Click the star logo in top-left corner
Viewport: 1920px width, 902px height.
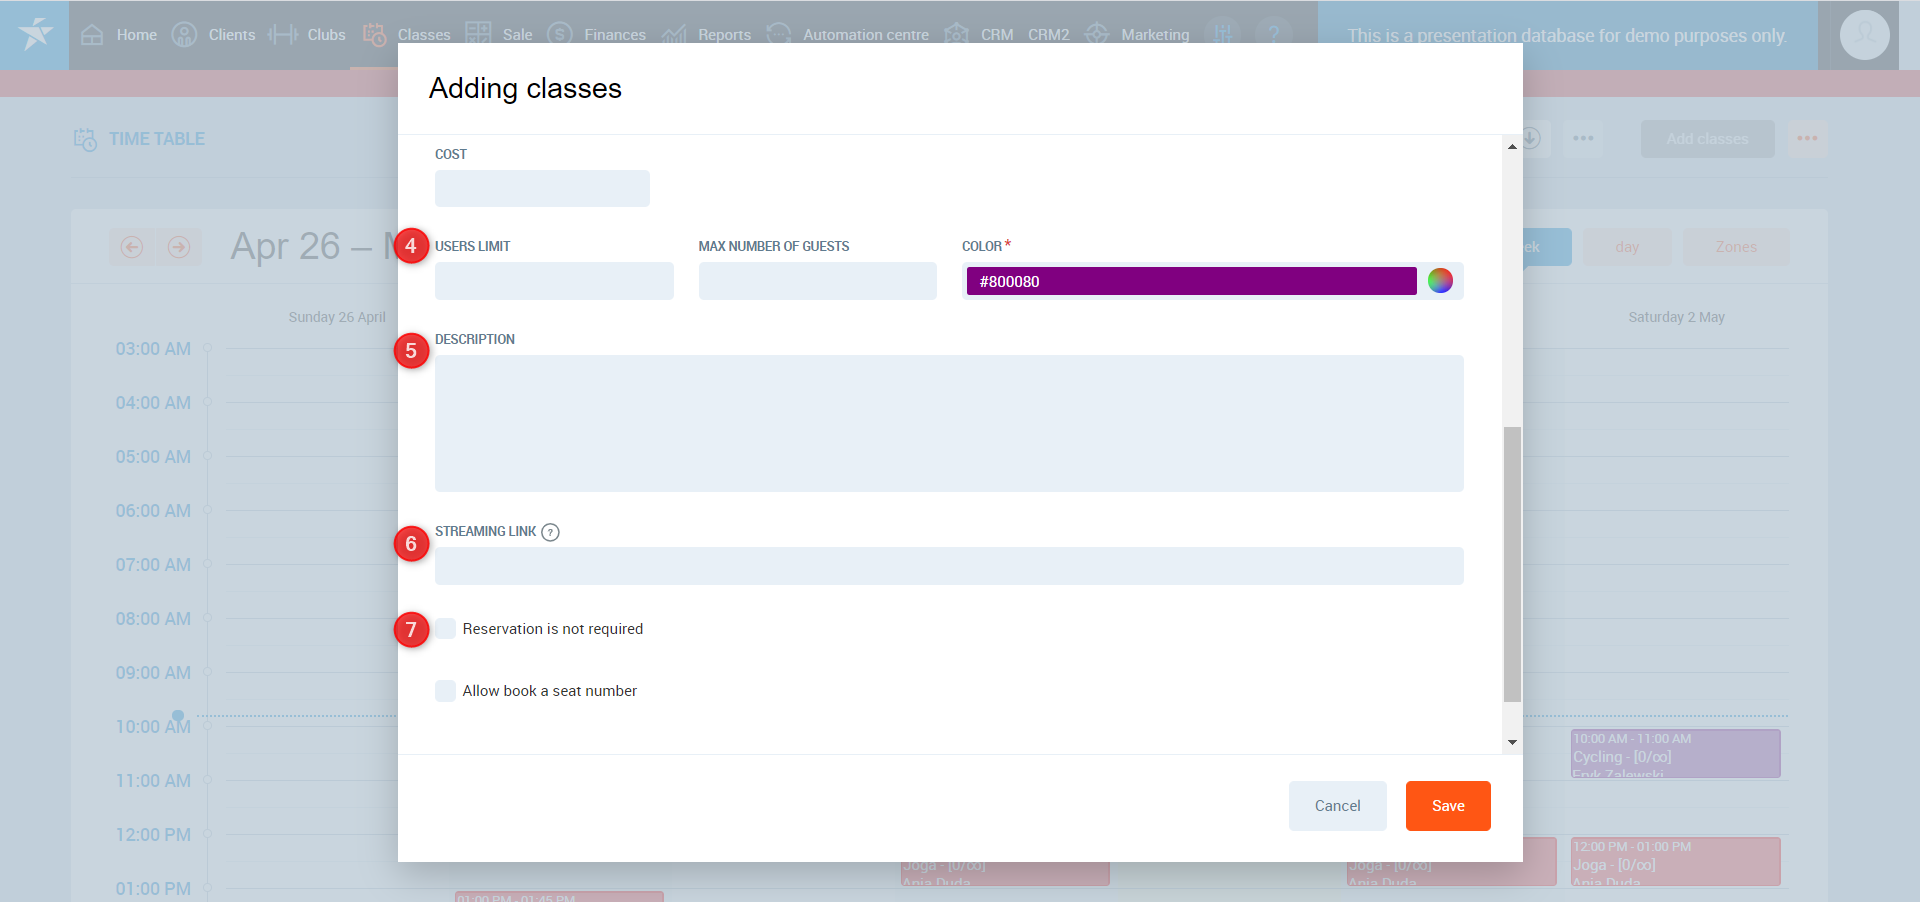coord(35,35)
